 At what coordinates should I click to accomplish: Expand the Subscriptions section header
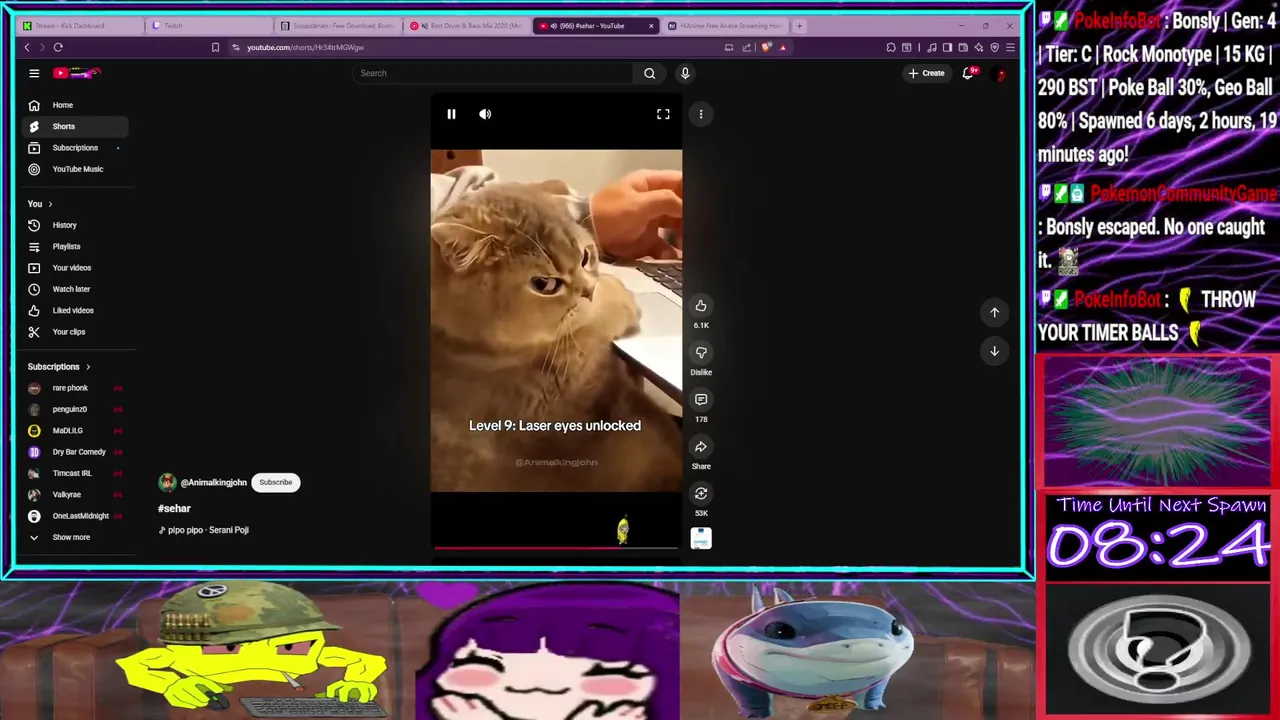(x=59, y=367)
